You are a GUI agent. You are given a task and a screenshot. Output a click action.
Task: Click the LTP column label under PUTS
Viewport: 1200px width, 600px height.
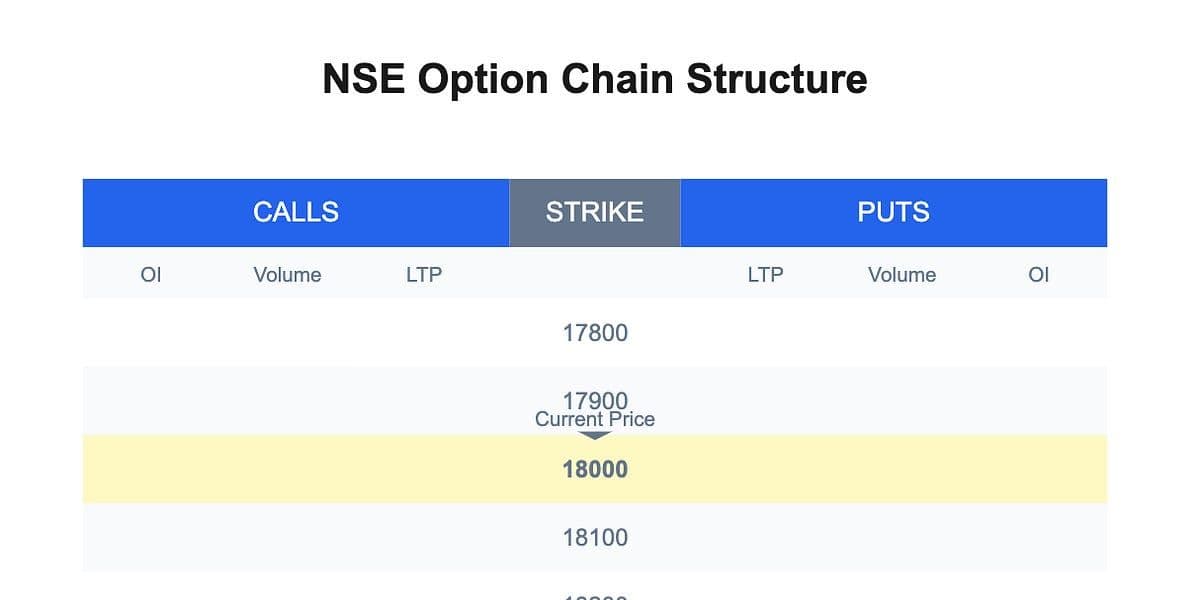pos(765,275)
